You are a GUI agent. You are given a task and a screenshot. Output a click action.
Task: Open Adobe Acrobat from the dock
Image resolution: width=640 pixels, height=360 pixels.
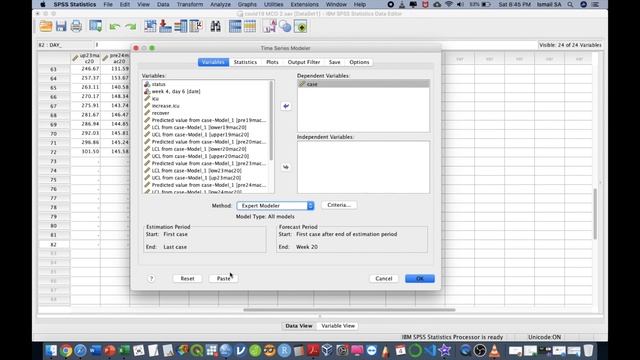[x=313, y=350]
